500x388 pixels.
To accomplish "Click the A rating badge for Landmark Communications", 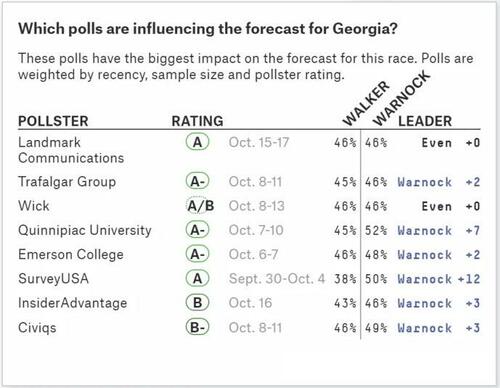I will tap(197, 142).
